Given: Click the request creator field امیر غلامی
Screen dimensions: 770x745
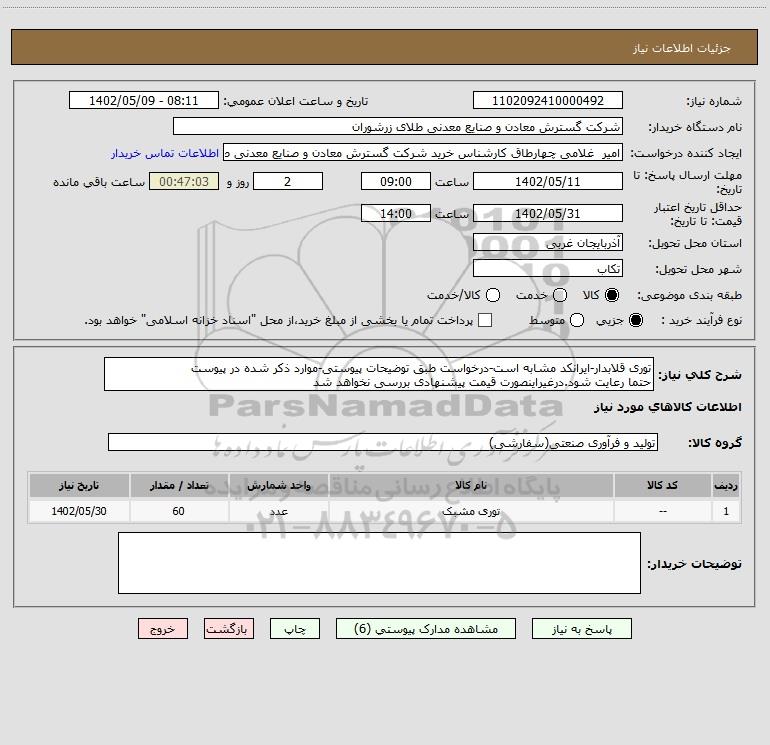Looking at the screenshot, I should [x=423, y=153].
